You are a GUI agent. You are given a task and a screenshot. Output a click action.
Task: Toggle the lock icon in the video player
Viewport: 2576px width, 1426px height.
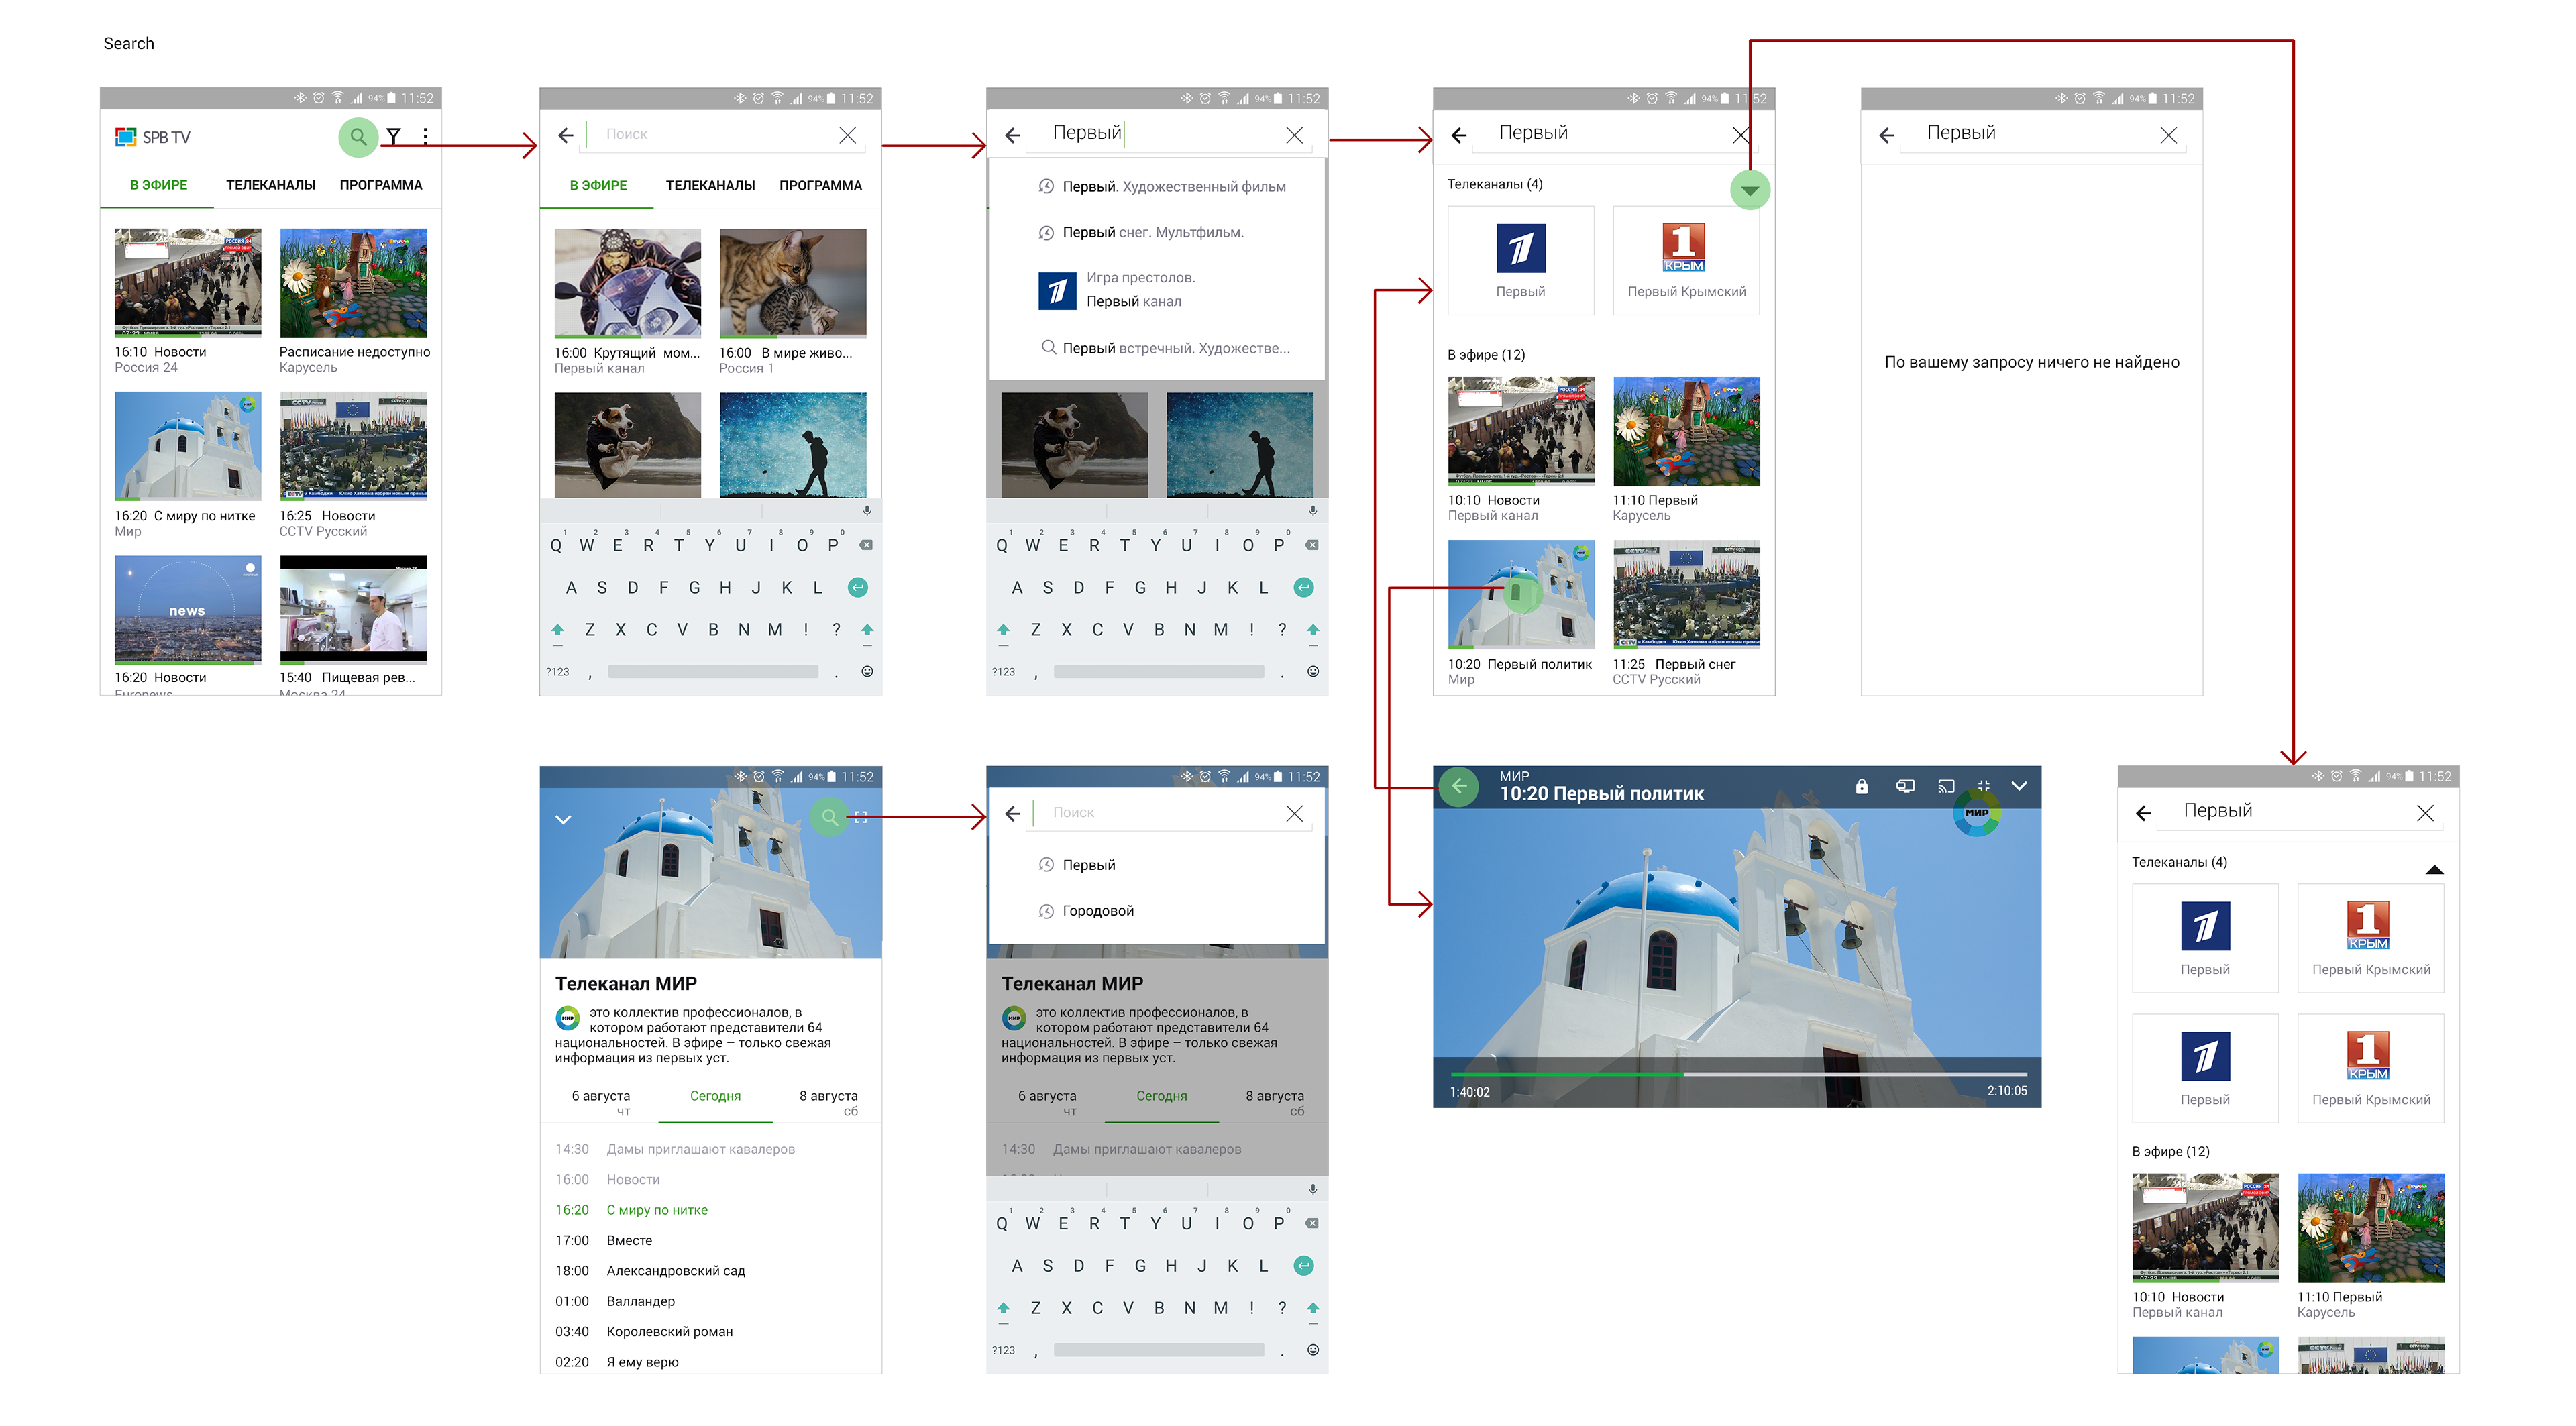(x=1861, y=786)
